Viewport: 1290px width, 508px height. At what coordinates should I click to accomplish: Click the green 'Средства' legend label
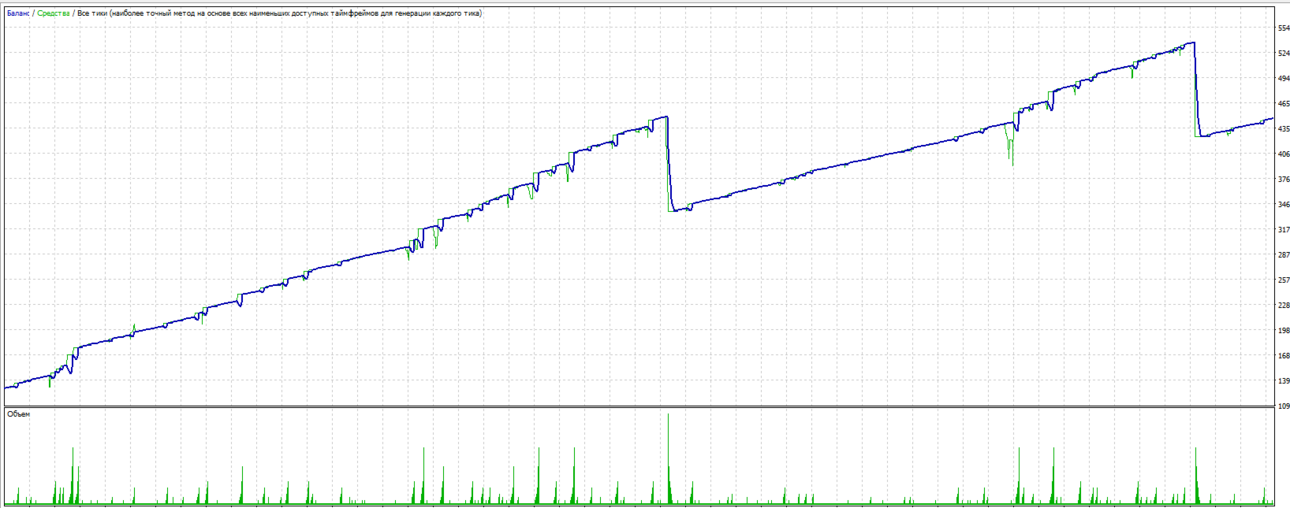54,15
